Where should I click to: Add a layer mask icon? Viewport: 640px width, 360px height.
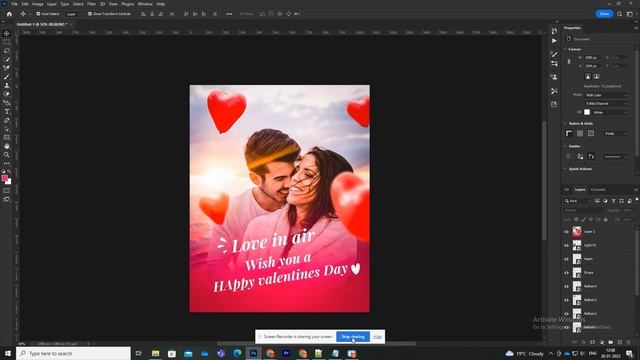pyautogui.click(x=593, y=342)
